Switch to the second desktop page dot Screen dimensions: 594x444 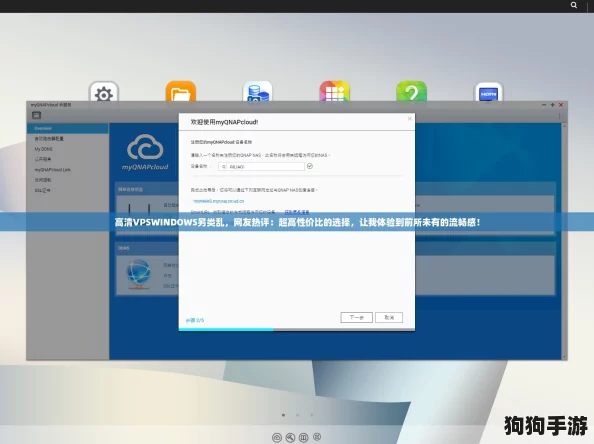click(298, 415)
